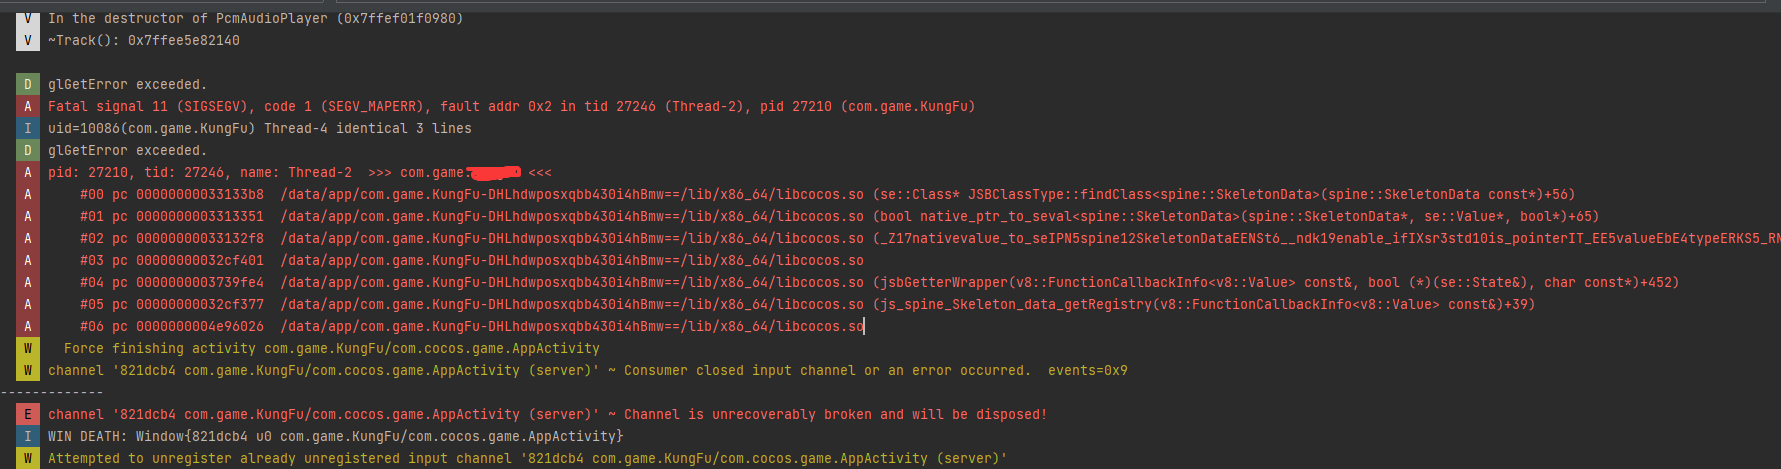
Task: Click the W badge beside Attempted to unregister line
Action: click(x=27, y=459)
